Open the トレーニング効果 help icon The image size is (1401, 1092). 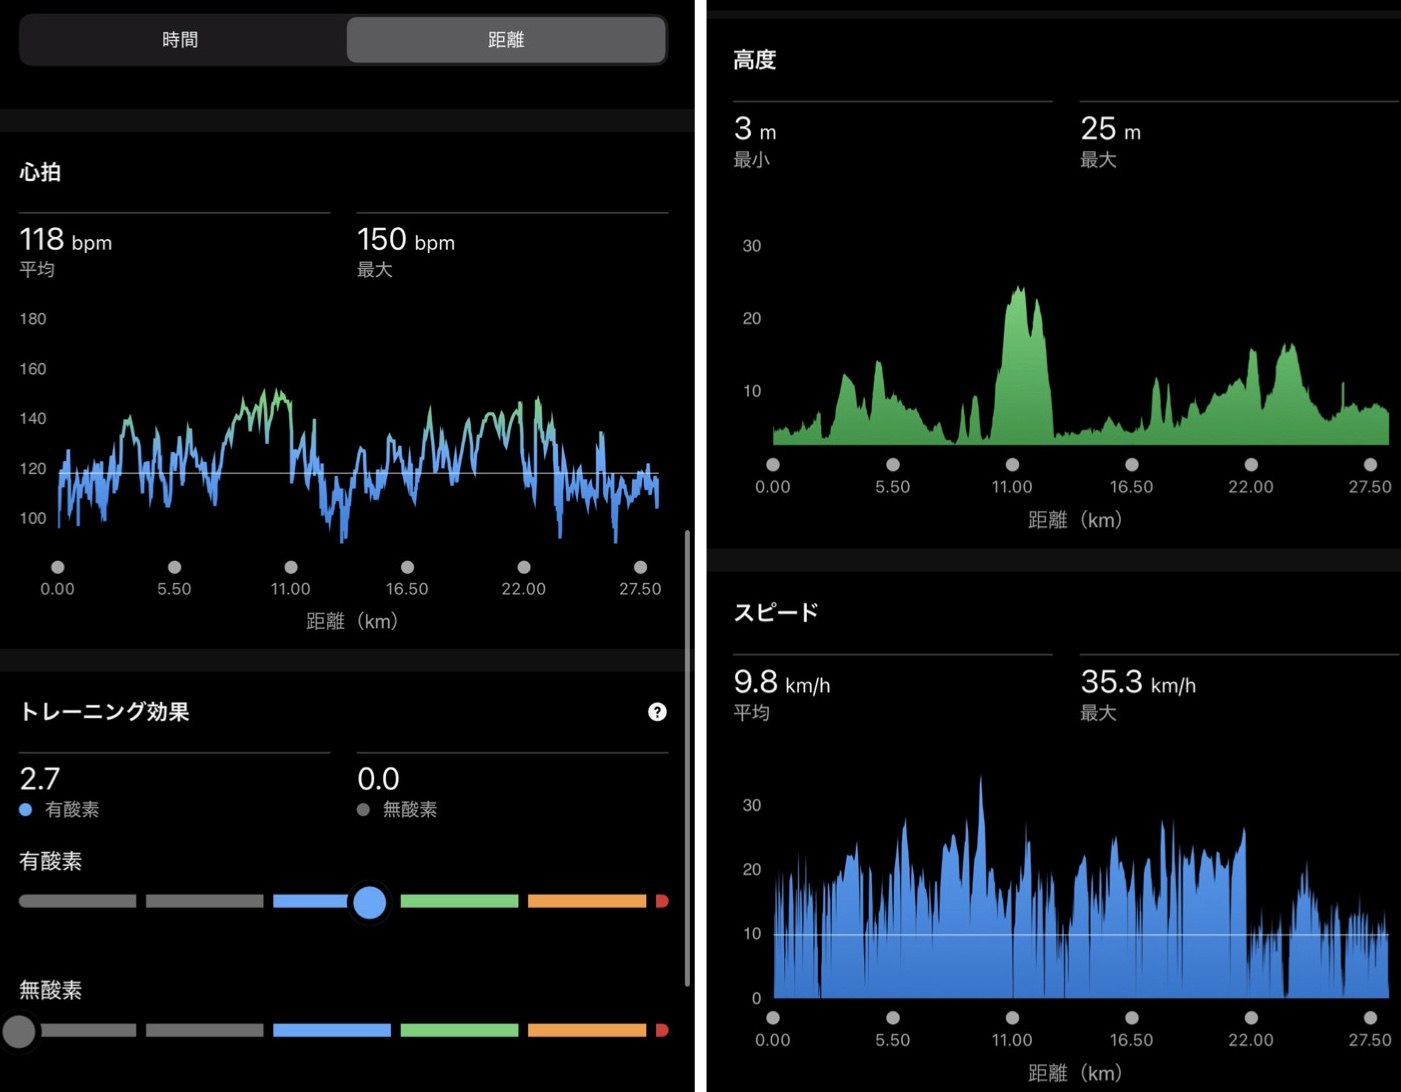point(657,712)
